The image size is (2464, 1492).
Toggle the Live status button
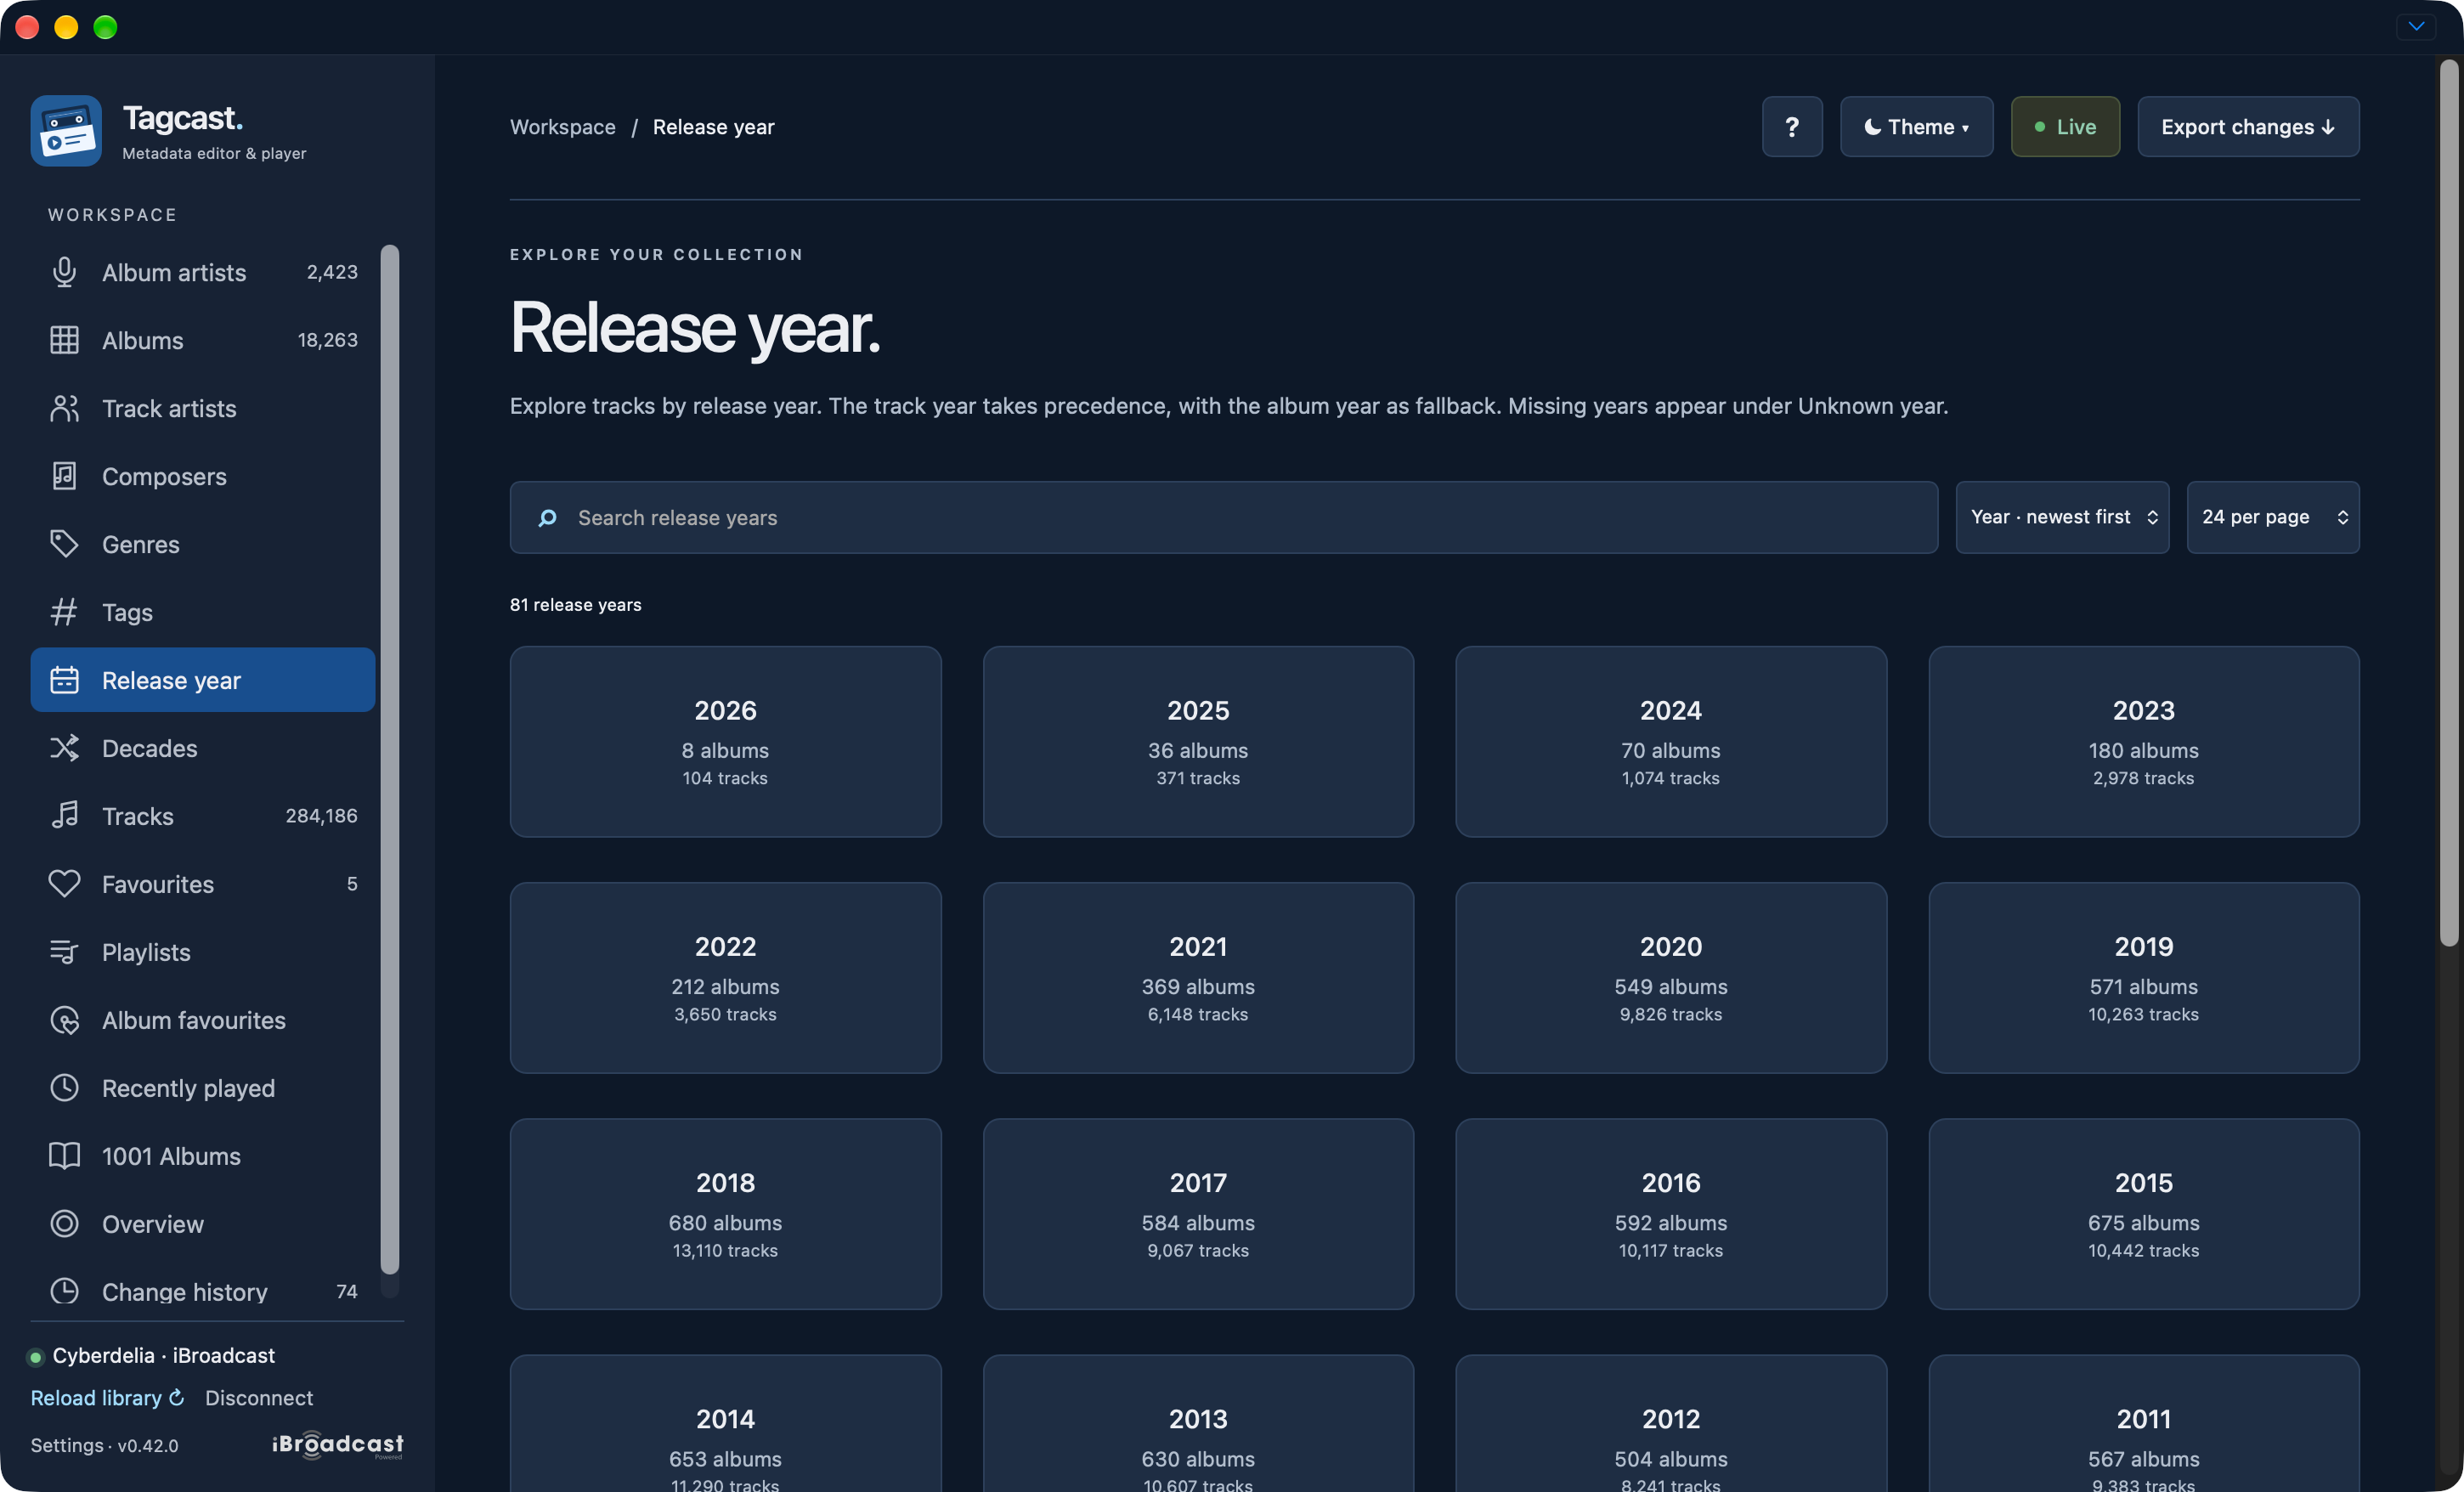[x=2065, y=127]
